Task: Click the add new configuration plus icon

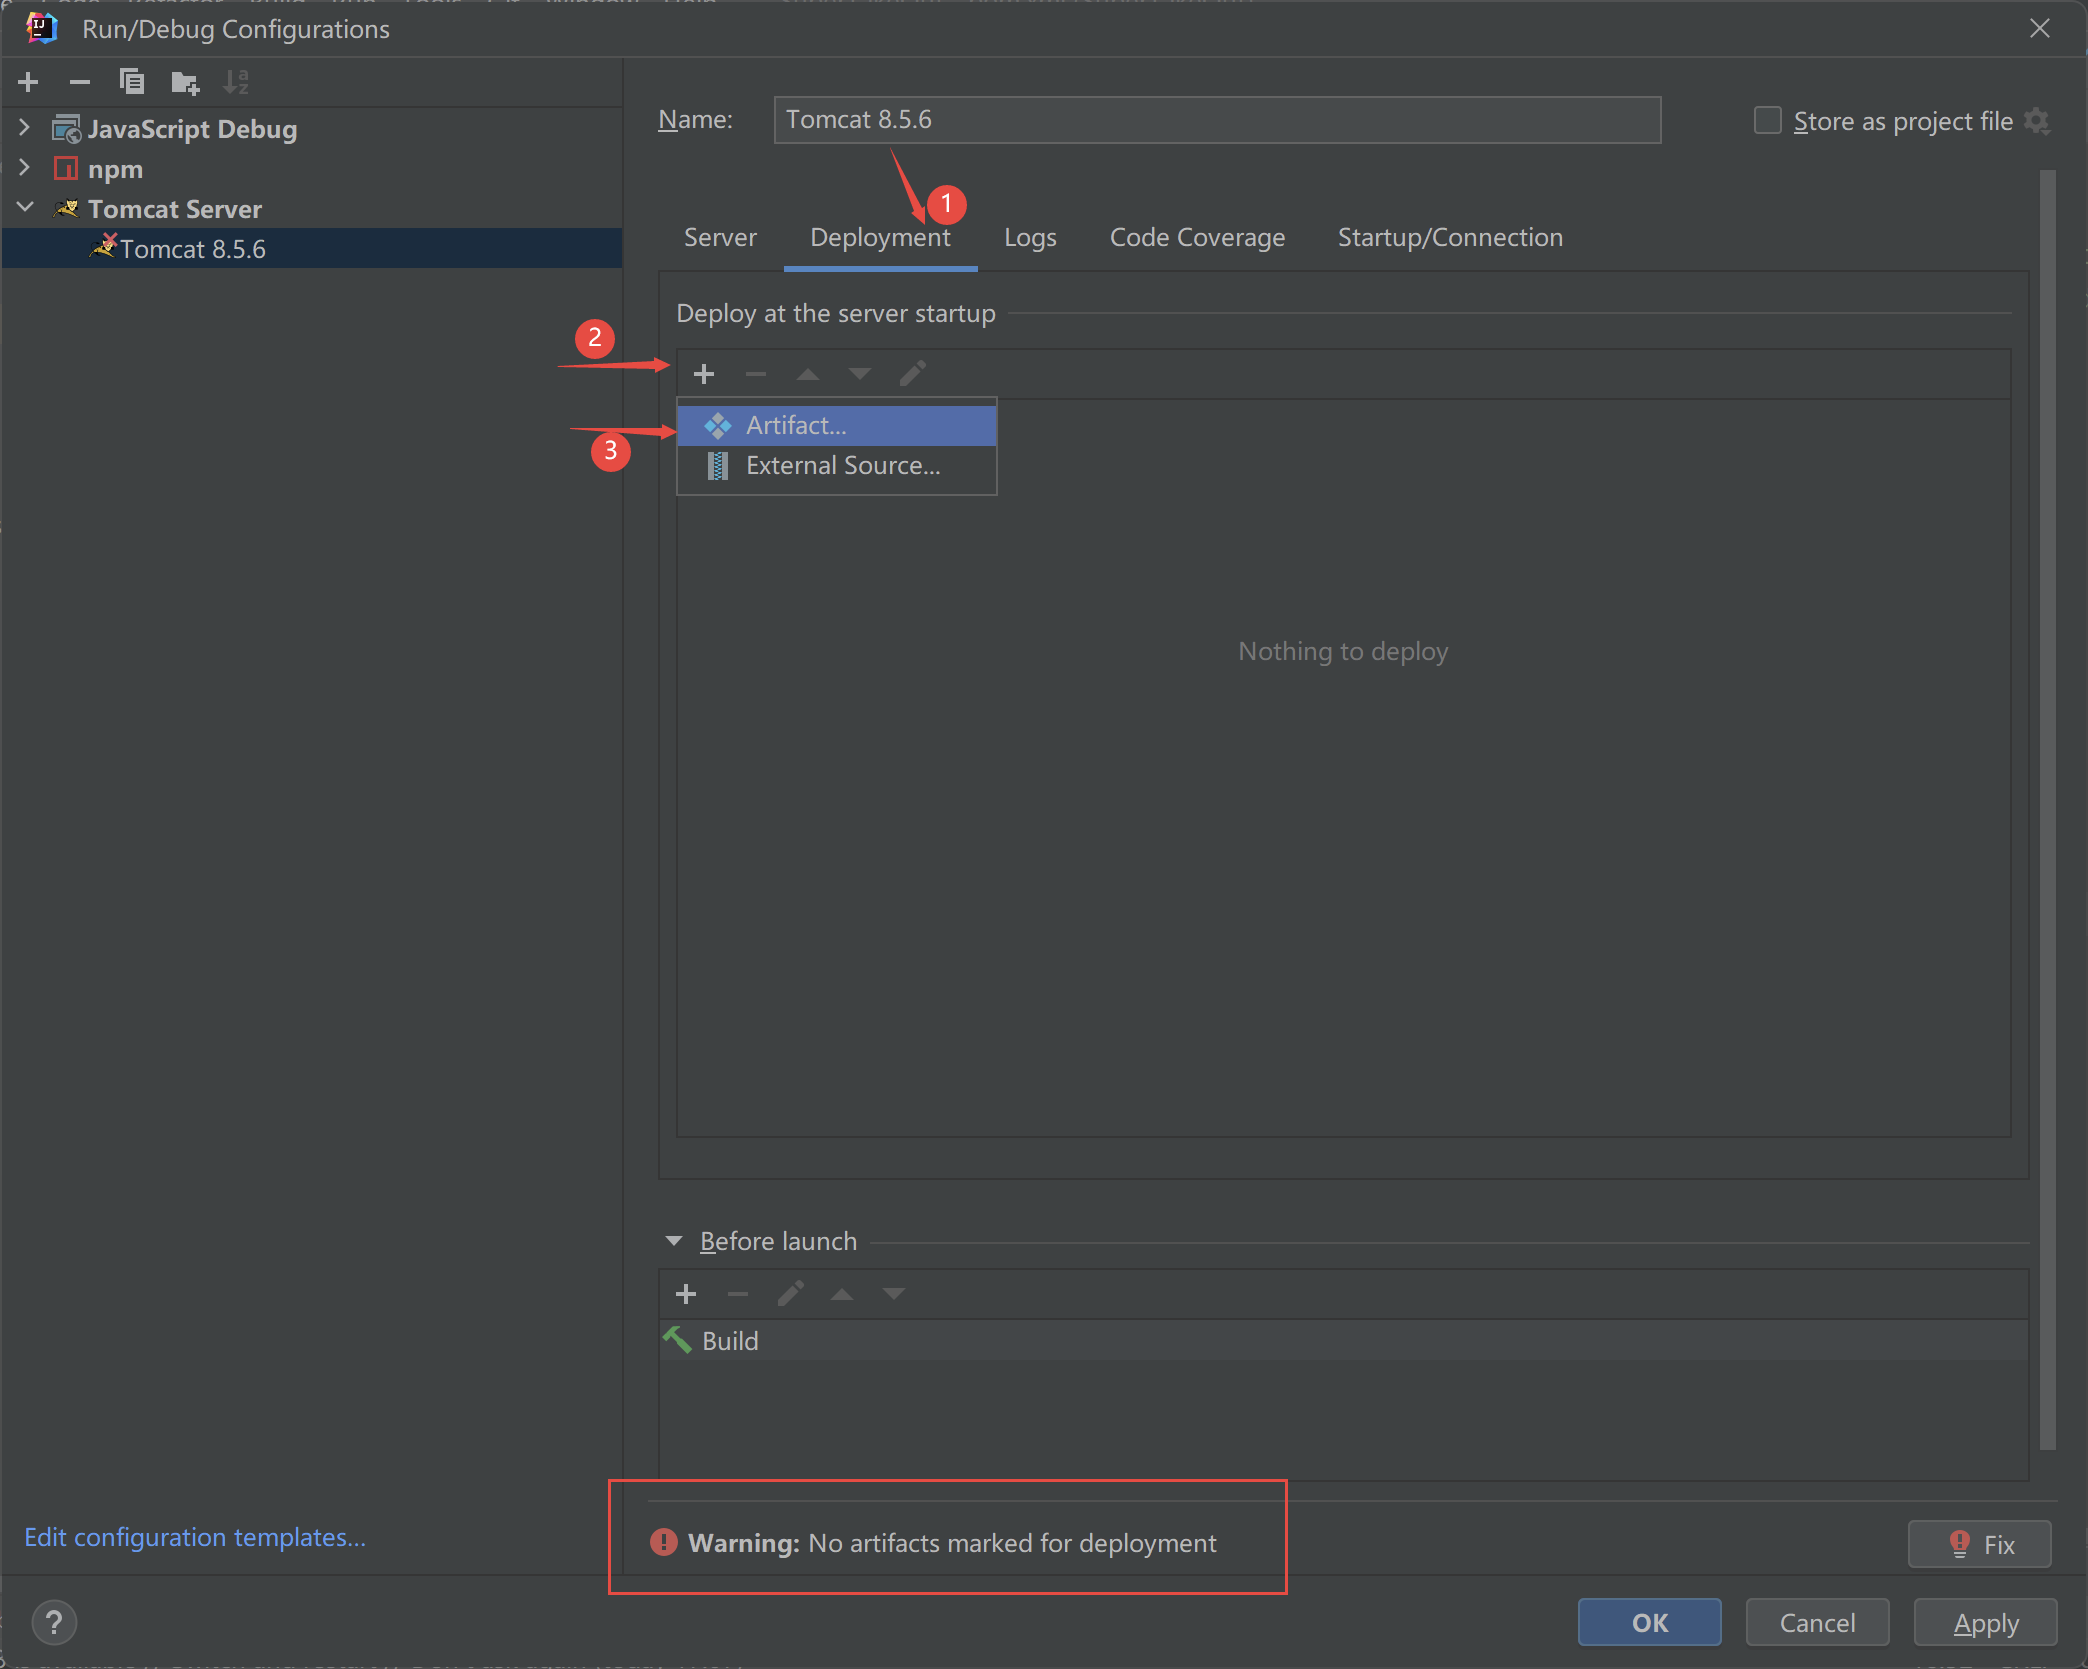Action: pos(28,82)
